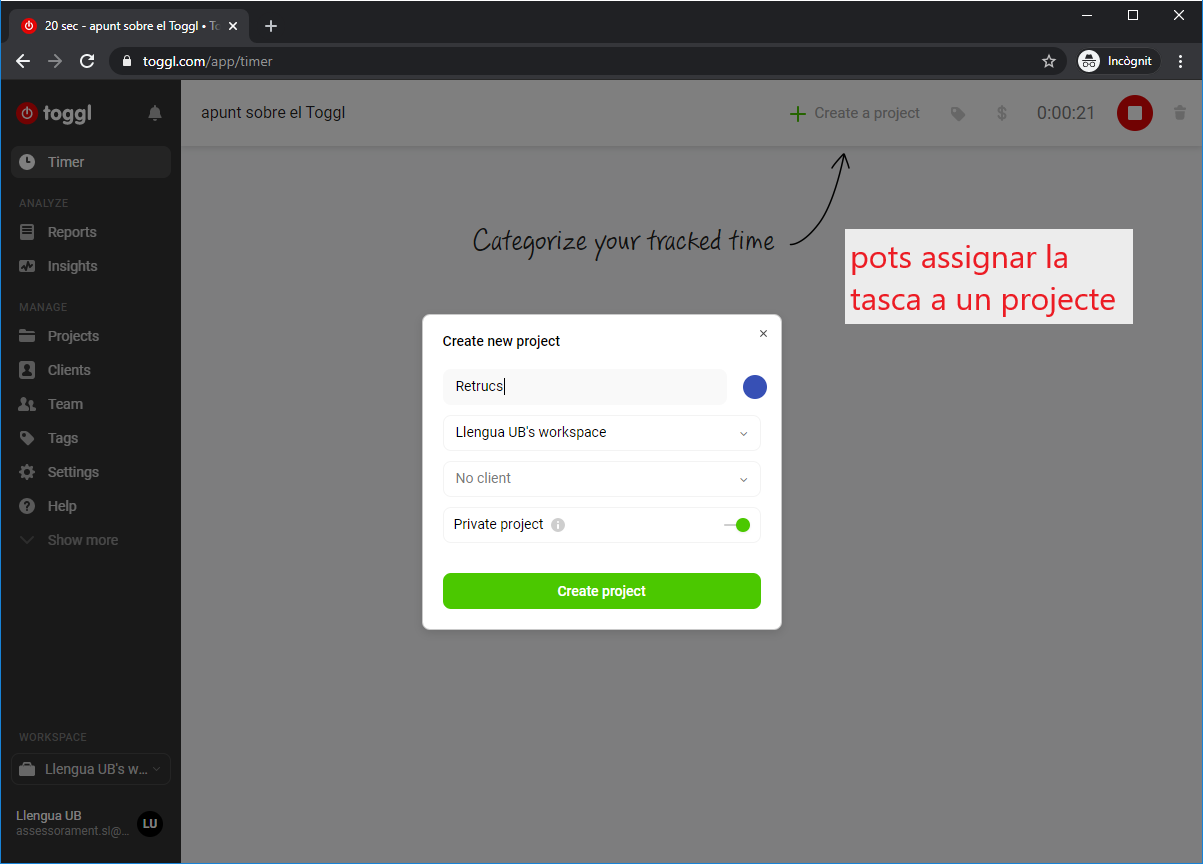Reload the page in browser
The height and width of the screenshot is (864, 1203).
click(87, 61)
